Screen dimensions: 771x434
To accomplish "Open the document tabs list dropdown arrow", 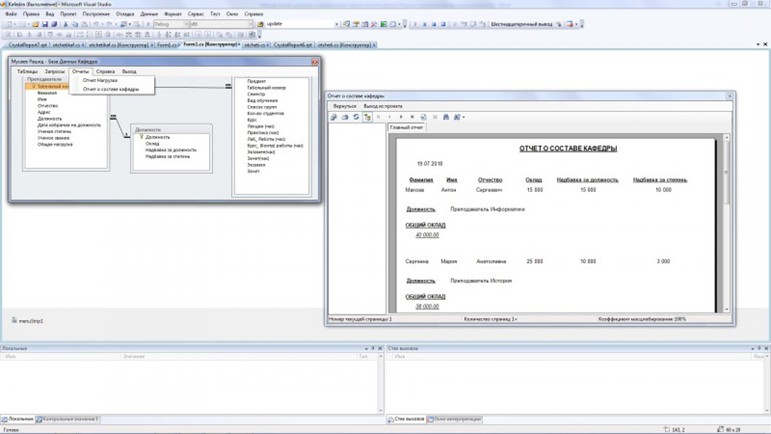I will tap(758, 44).
